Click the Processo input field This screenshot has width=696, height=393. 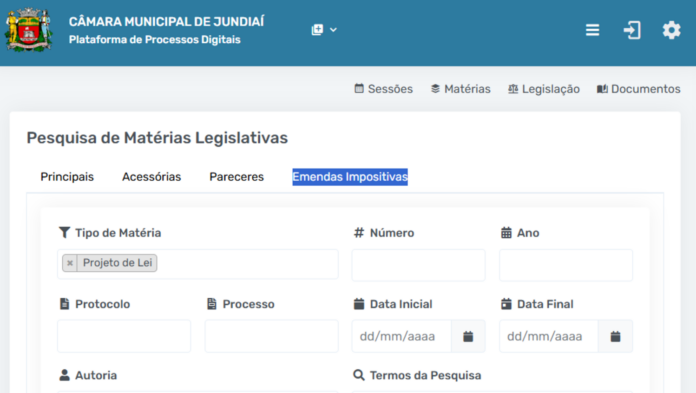[x=271, y=336]
